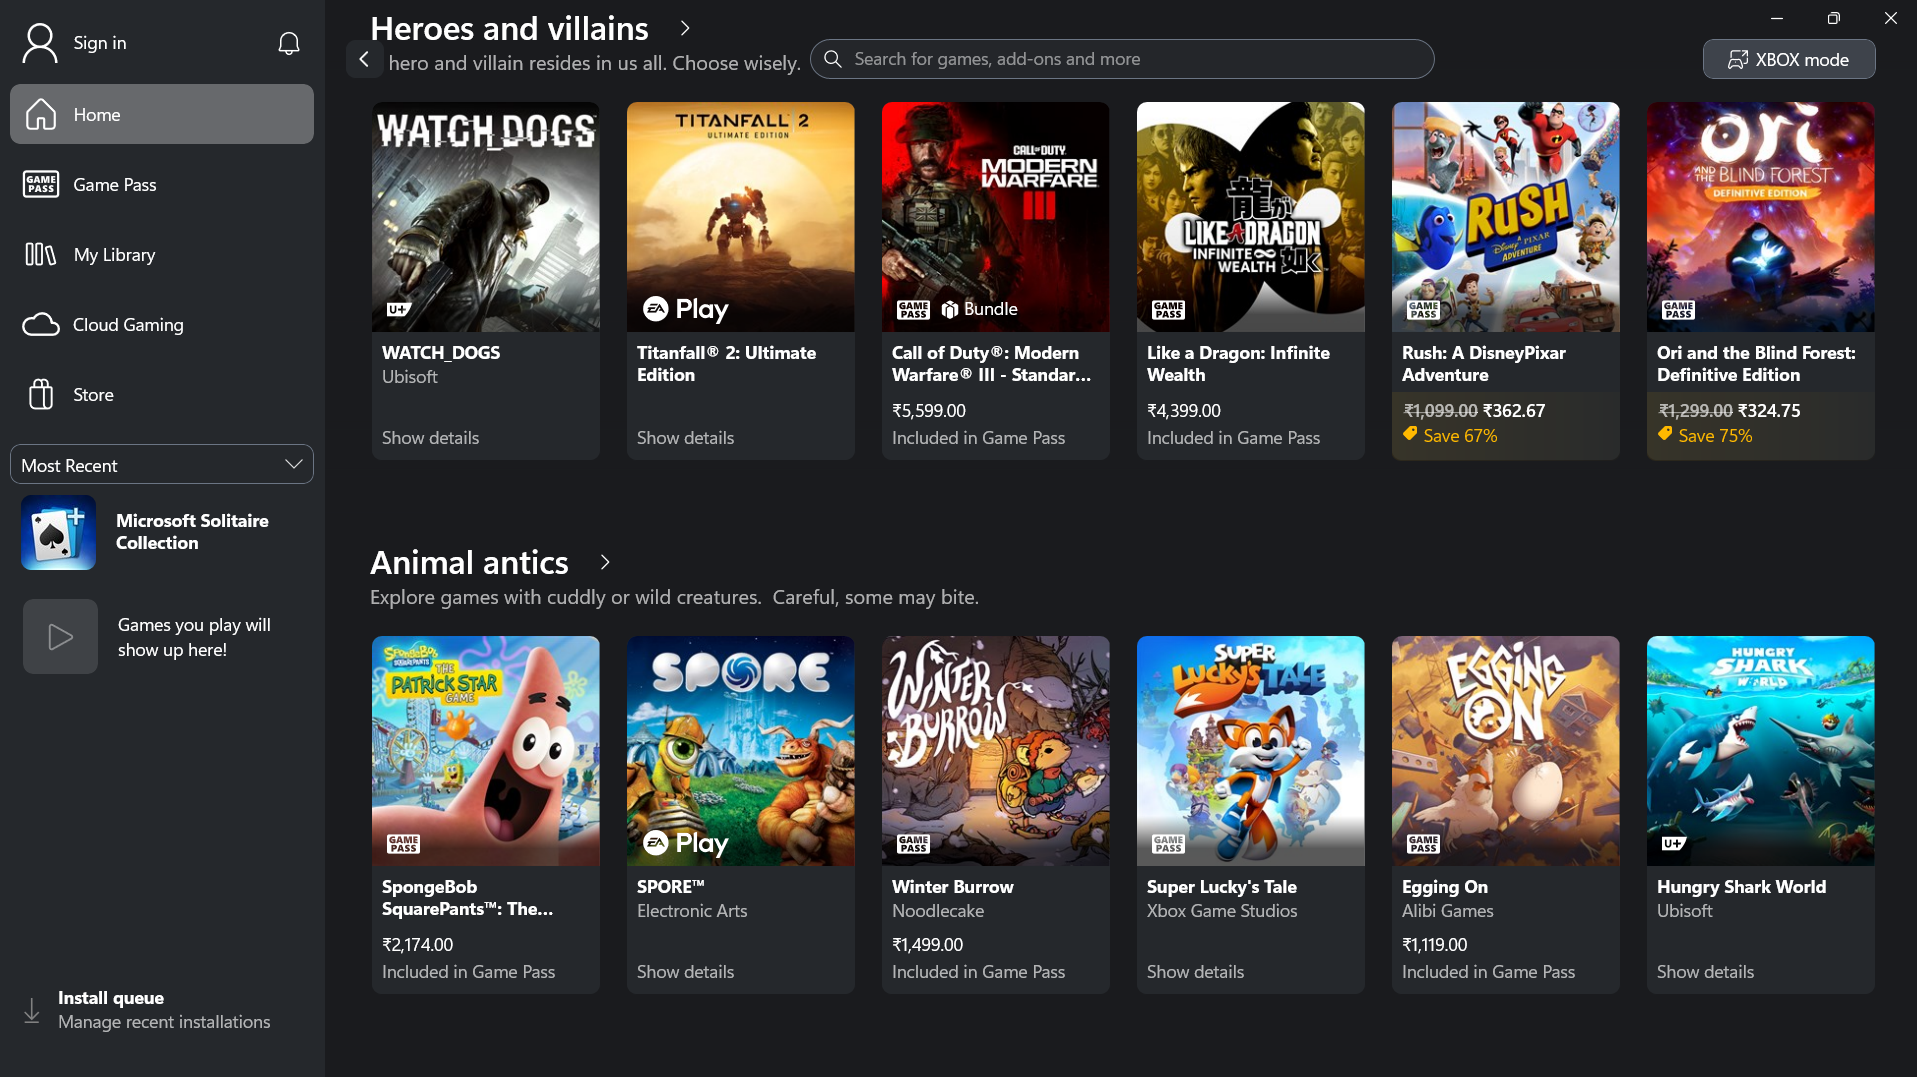This screenshot has height=1077, width=1917.
Task: Switch to XBOX mode
Action: (1789, 59)
